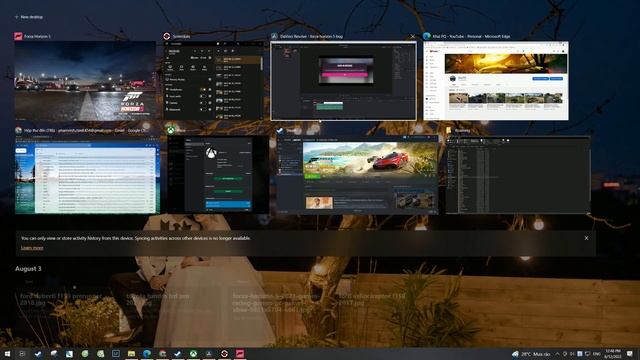640x360 pixels.
Task: Switch to the Xbox app window thumbnail
Action: (x=218, y=175)
